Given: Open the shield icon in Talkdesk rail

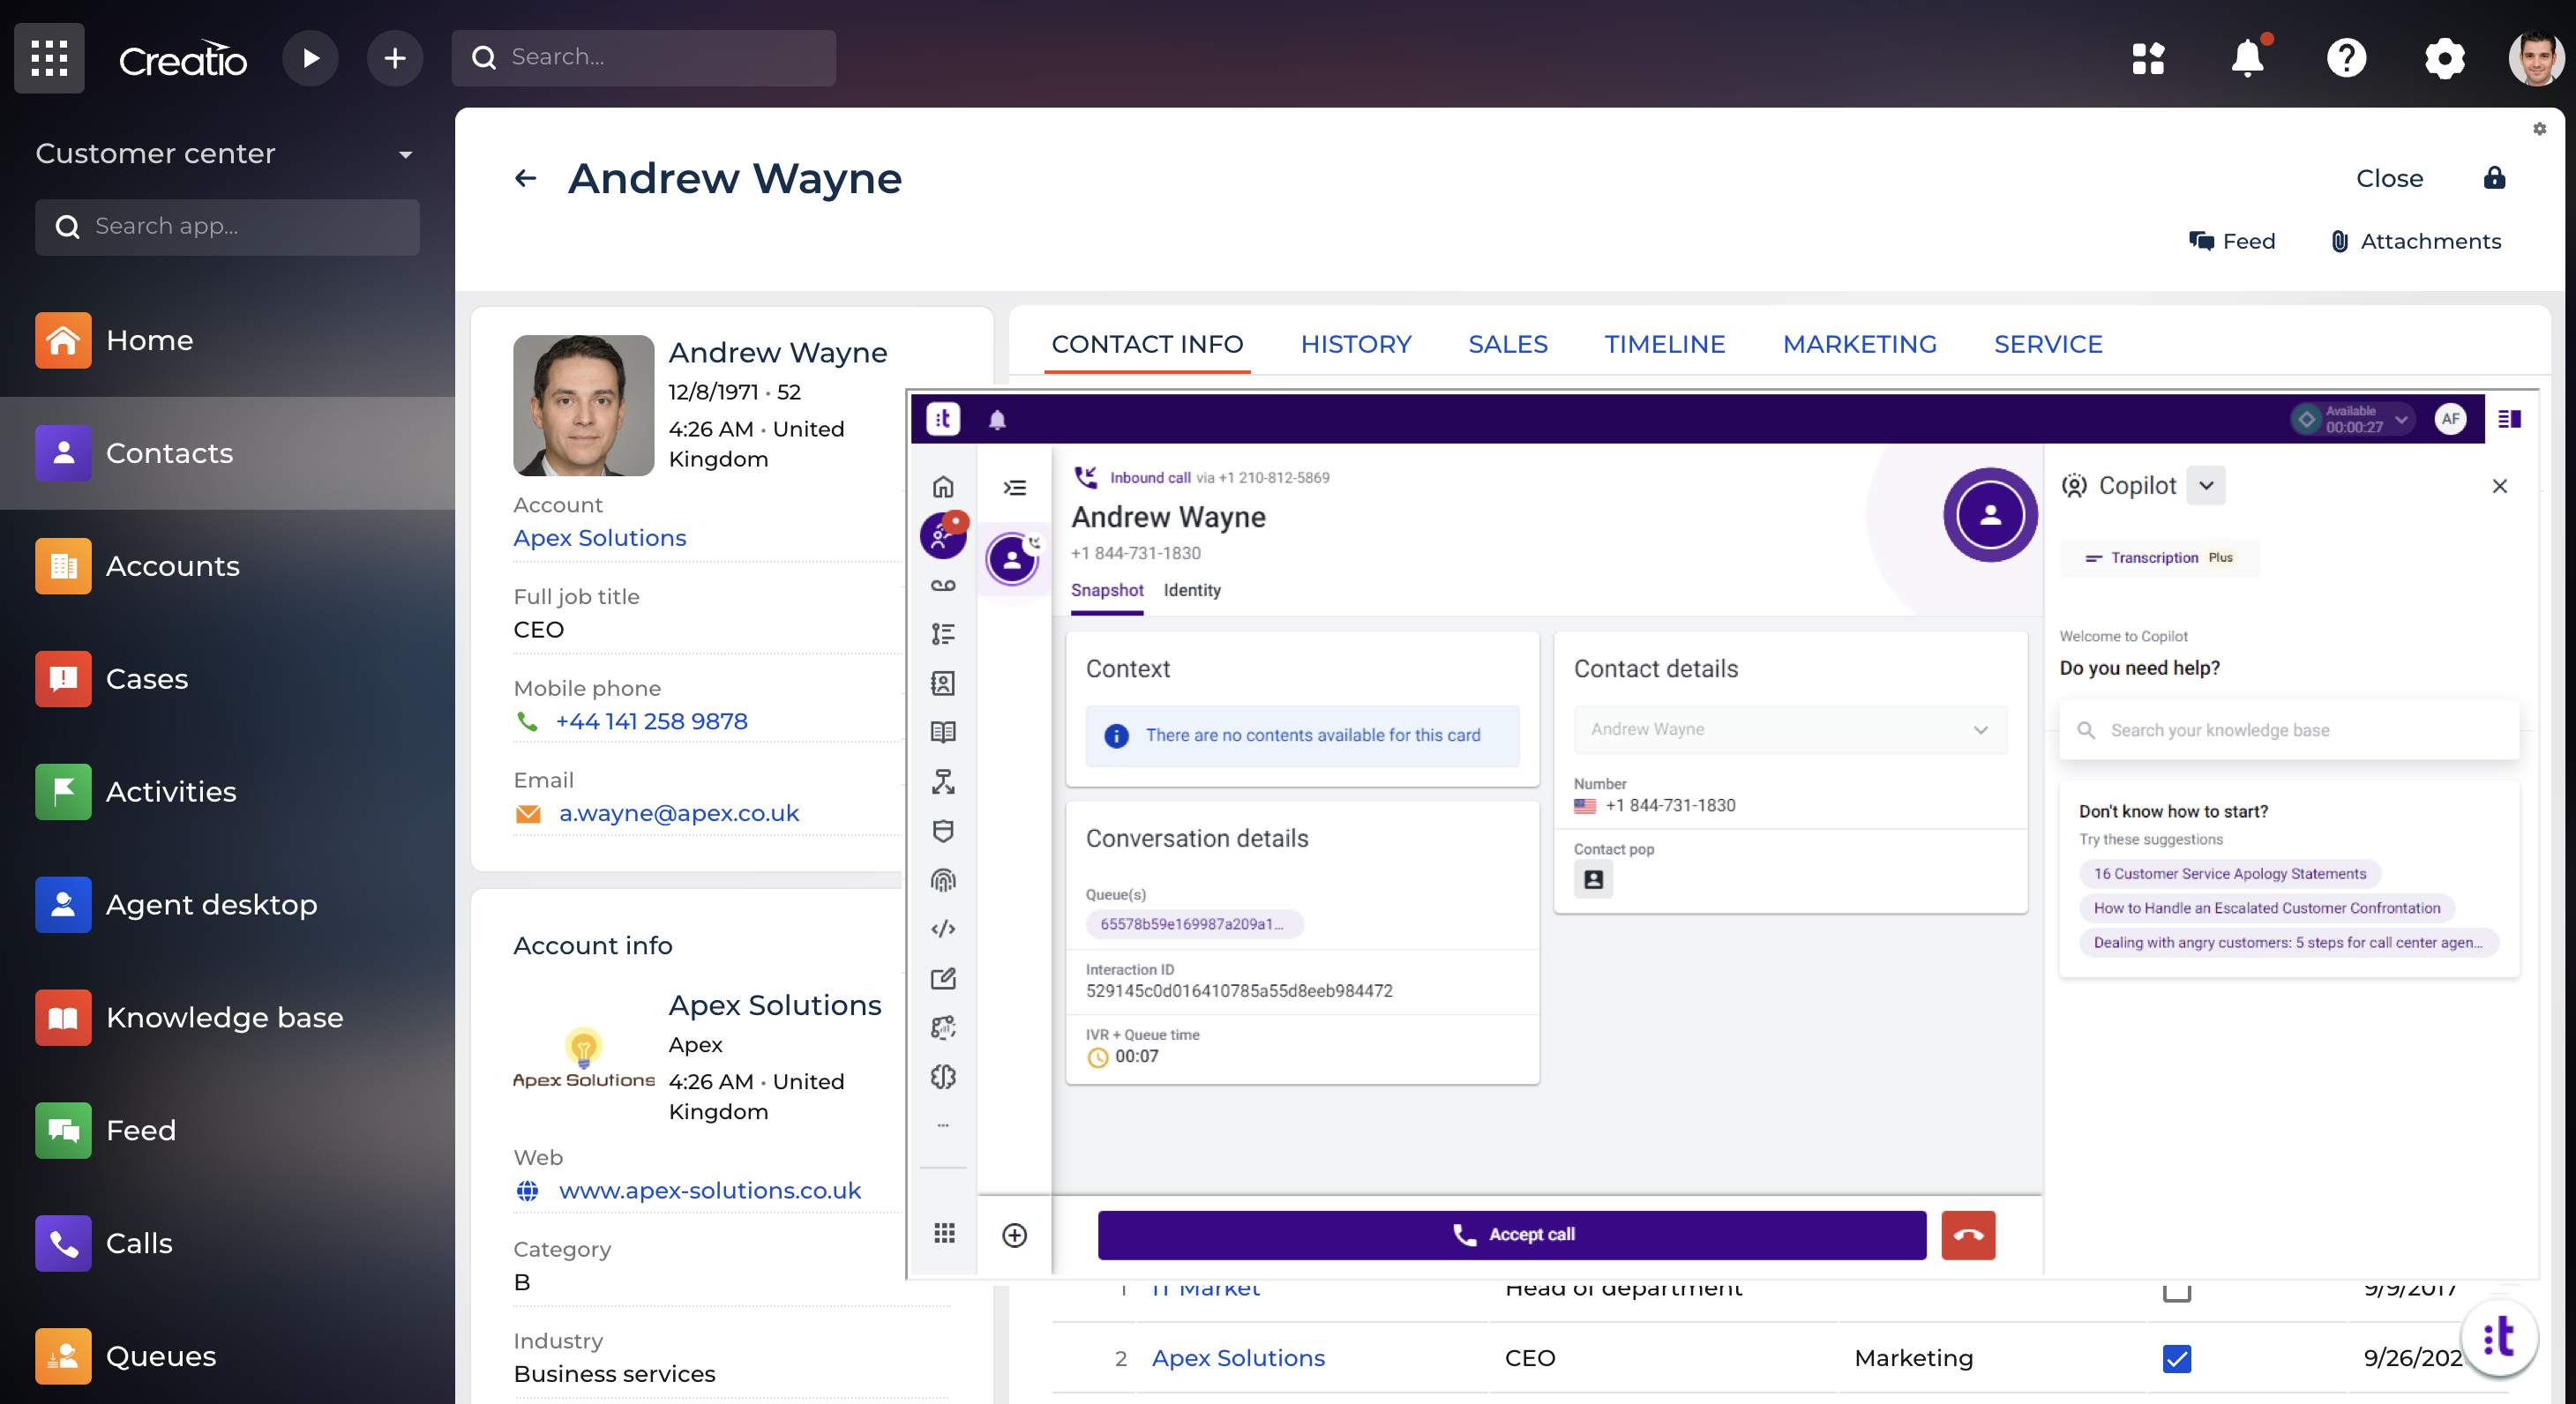Looking at the screenshot, I should point(943,831).
